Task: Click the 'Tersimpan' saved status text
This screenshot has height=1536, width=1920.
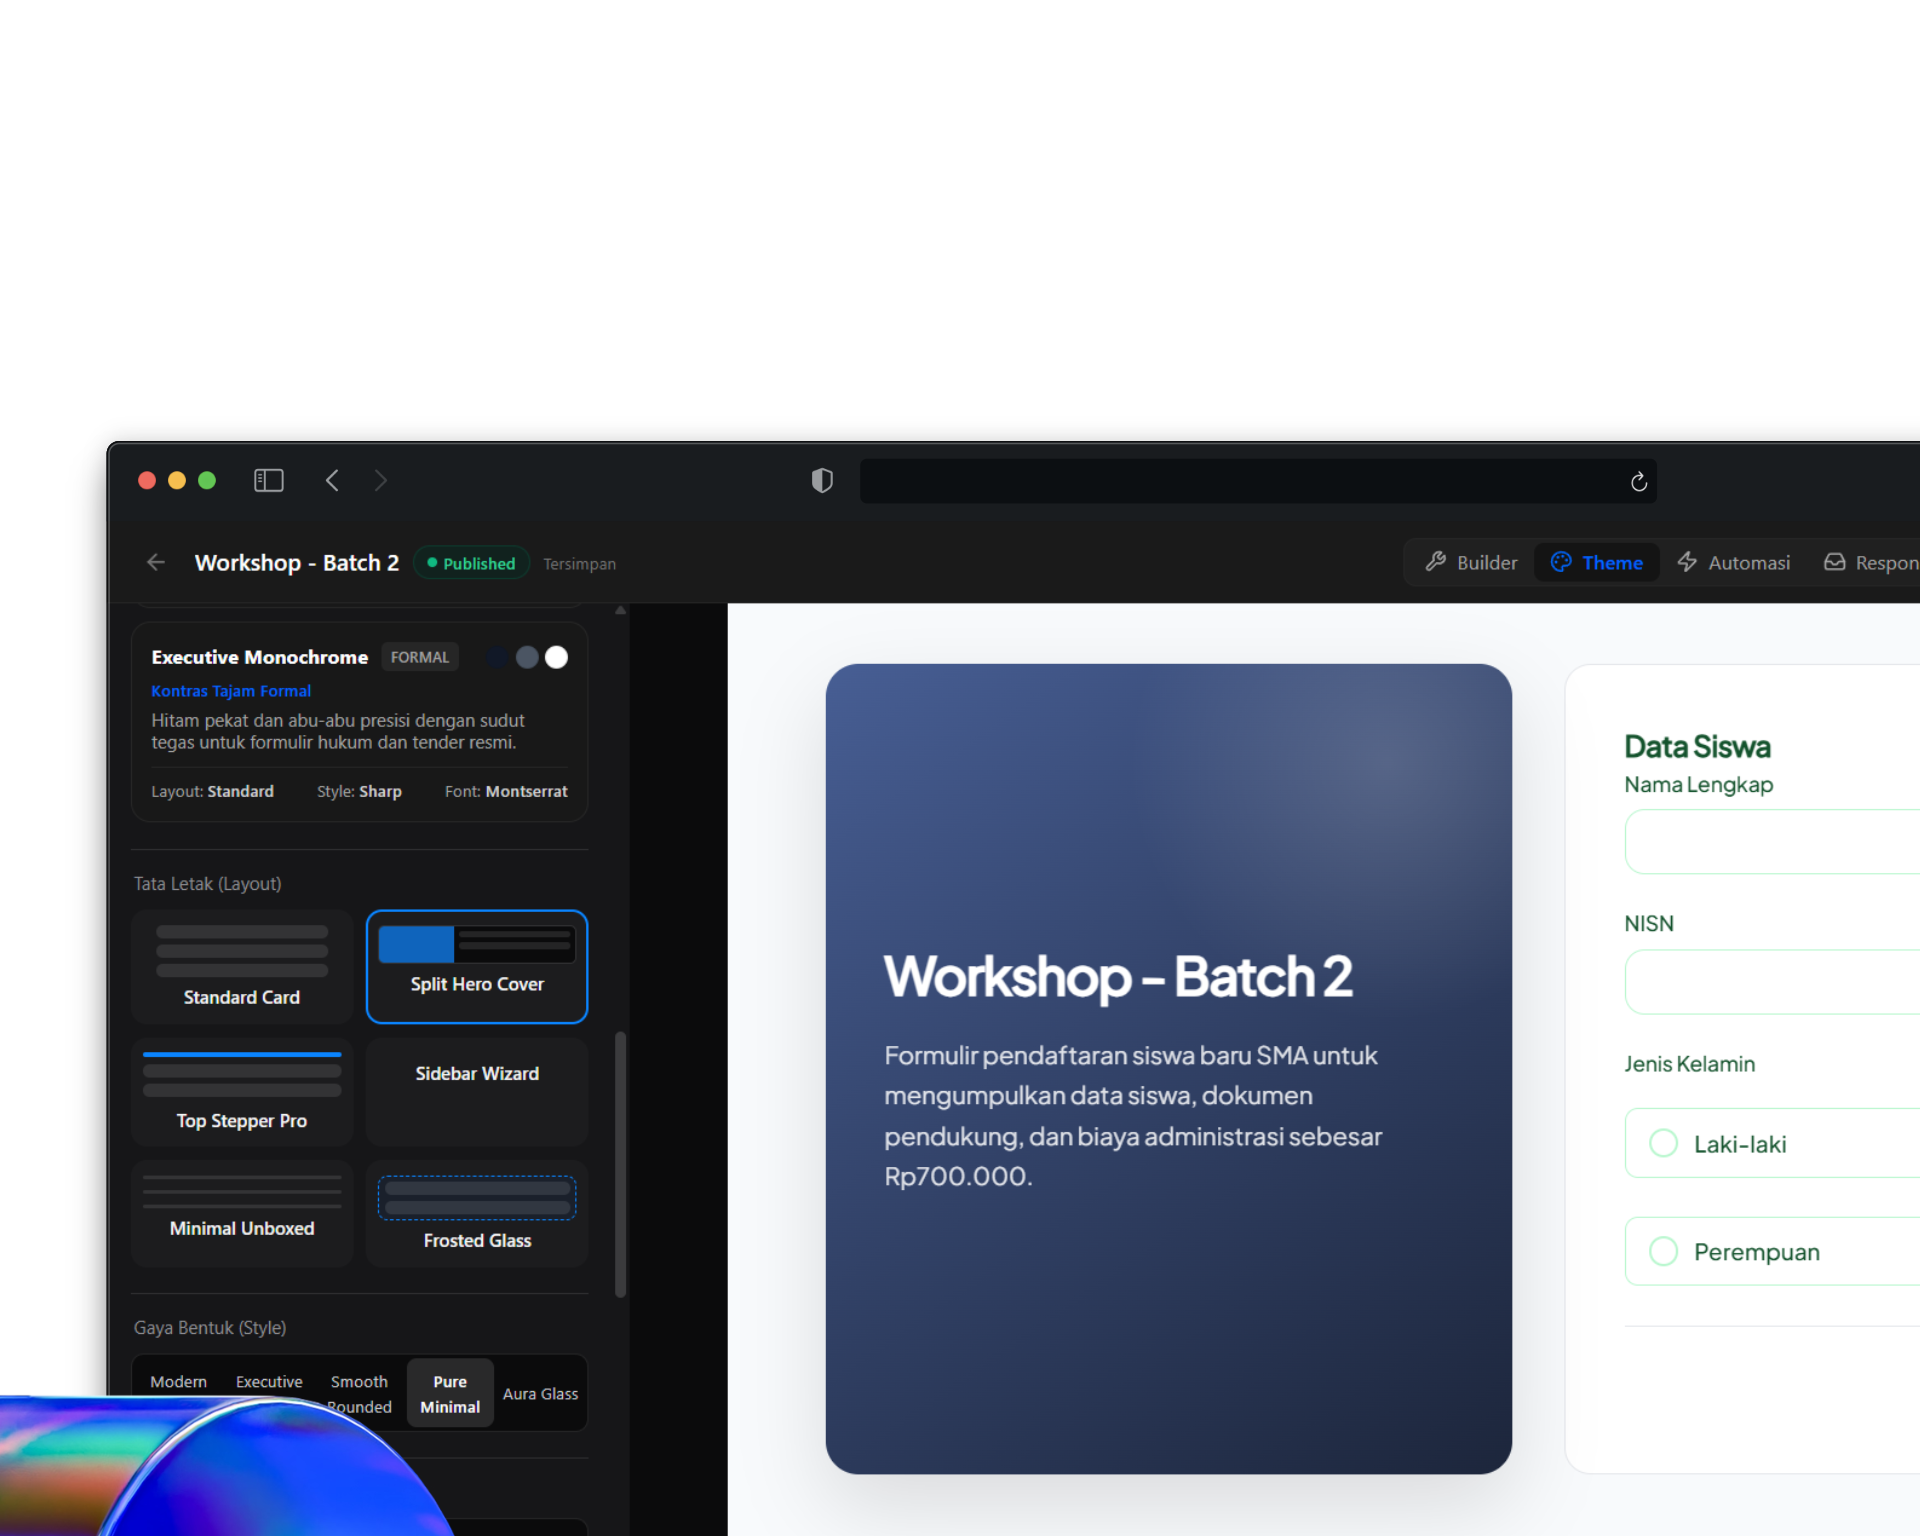Action: coord(579,564)
